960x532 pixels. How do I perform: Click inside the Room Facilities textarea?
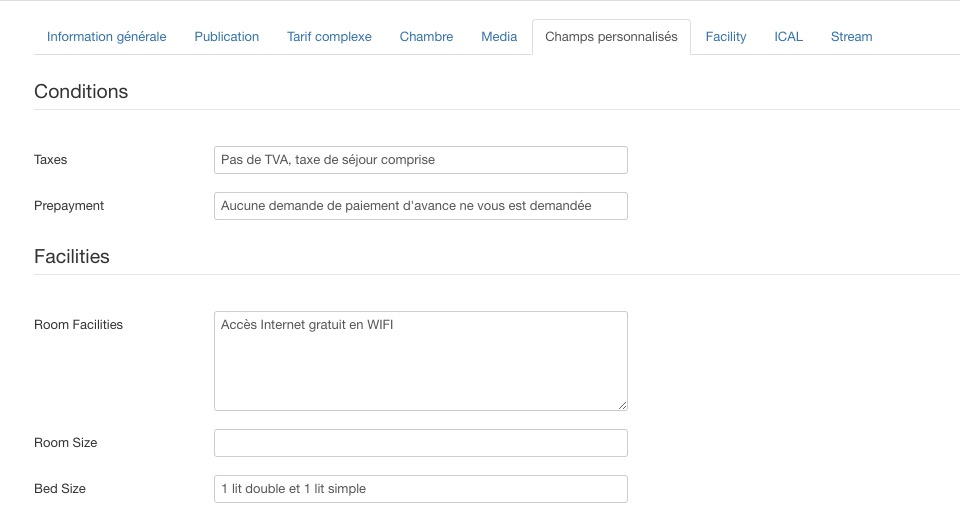[x=420, y=360]
